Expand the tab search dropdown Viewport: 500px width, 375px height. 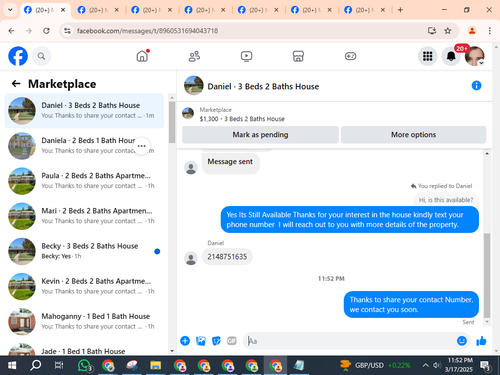click(x=10, y=10)
